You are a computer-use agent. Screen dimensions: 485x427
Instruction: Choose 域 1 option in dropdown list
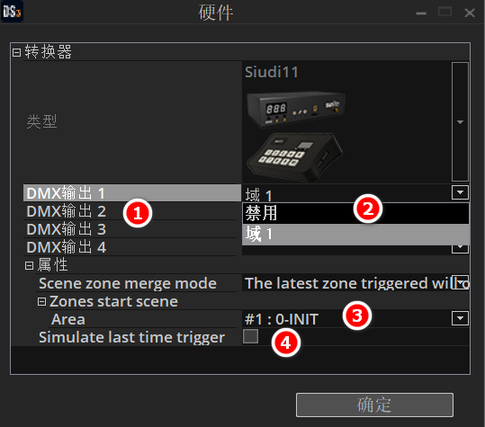356,234
